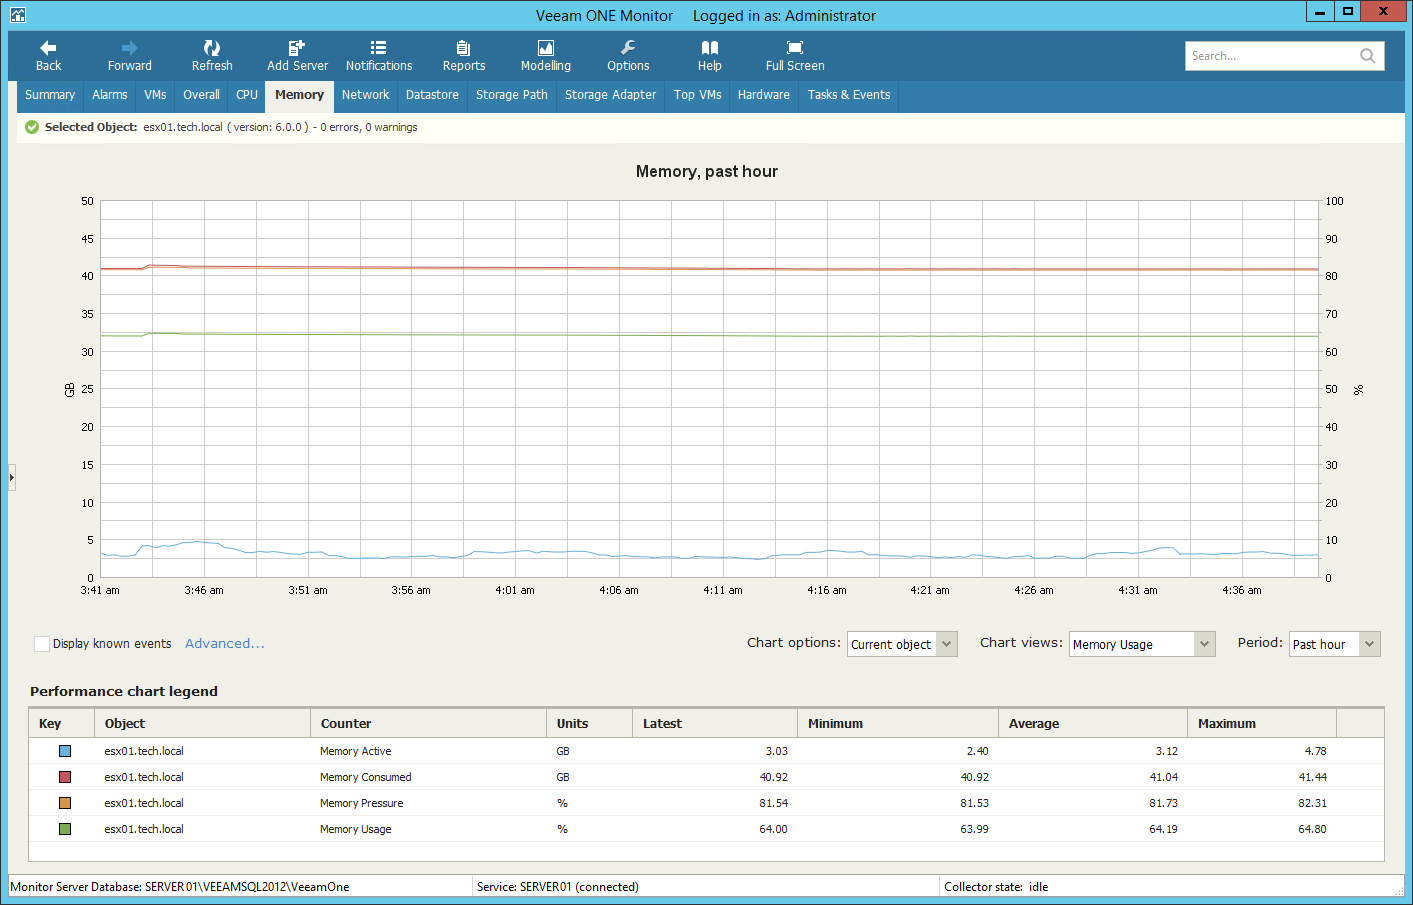Click the Service SERVER01 connected status
This screenshot has height=905, width=1413.
(x=558, y=887)
